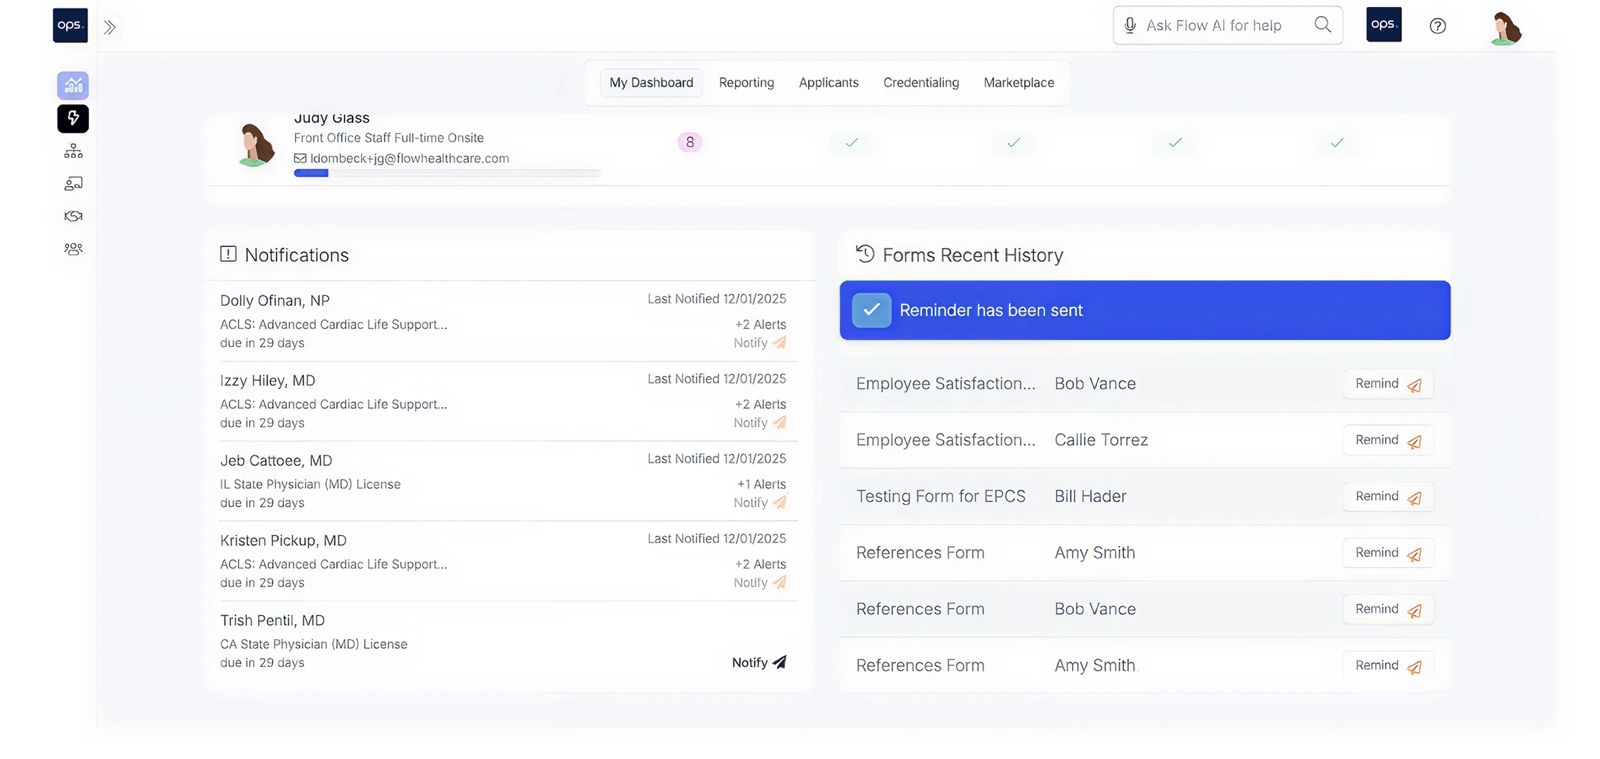Open the org chart sidebar icon

73,151
